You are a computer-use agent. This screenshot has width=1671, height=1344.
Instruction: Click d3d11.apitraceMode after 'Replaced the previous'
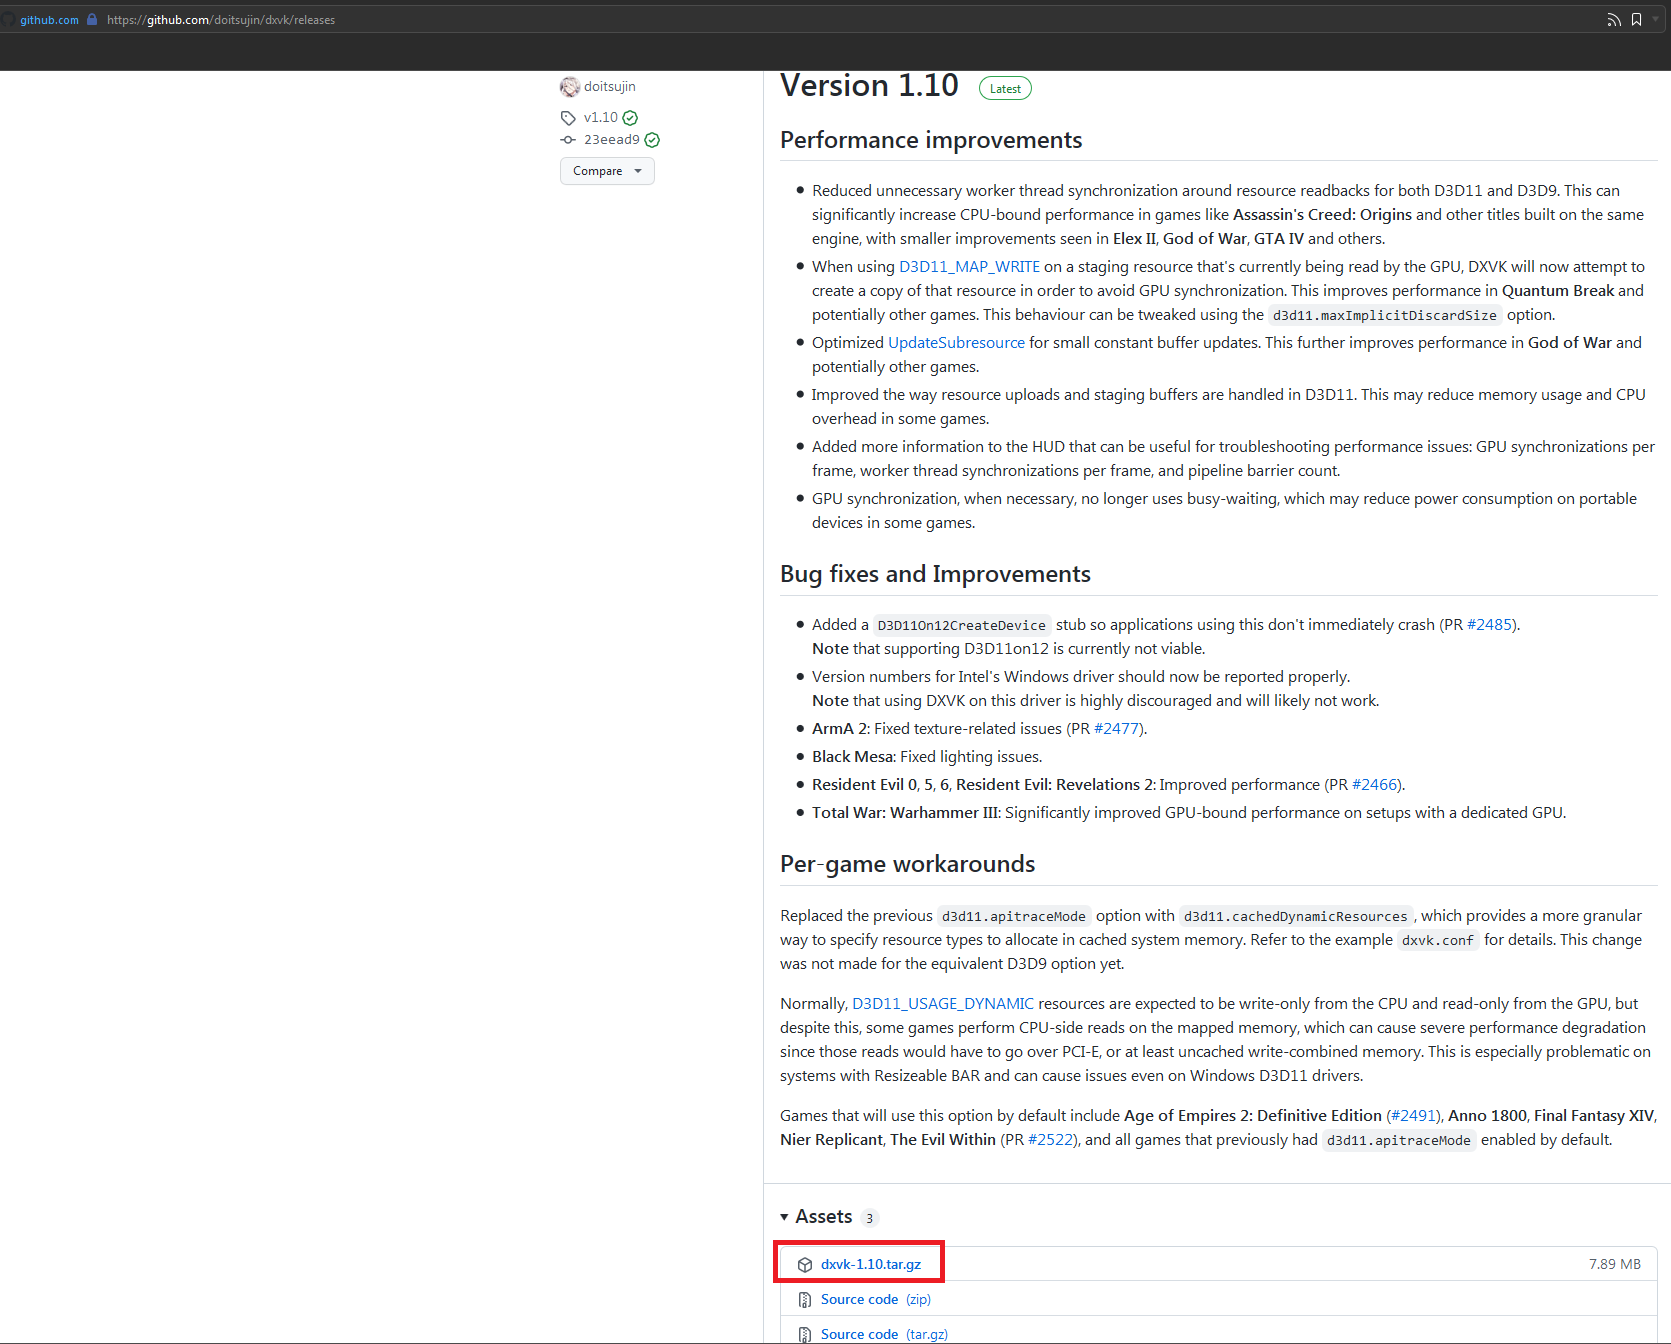coord(1014,917)
